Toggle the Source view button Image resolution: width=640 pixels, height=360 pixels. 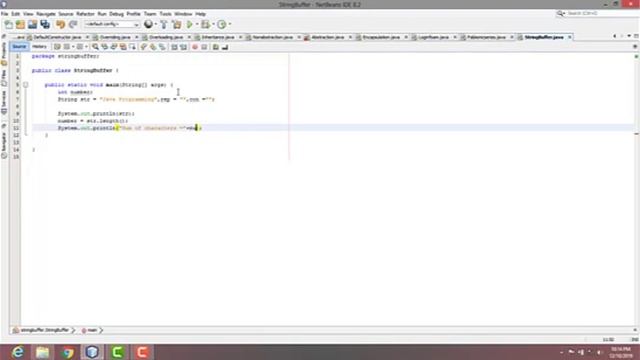[x=19, y=47]
